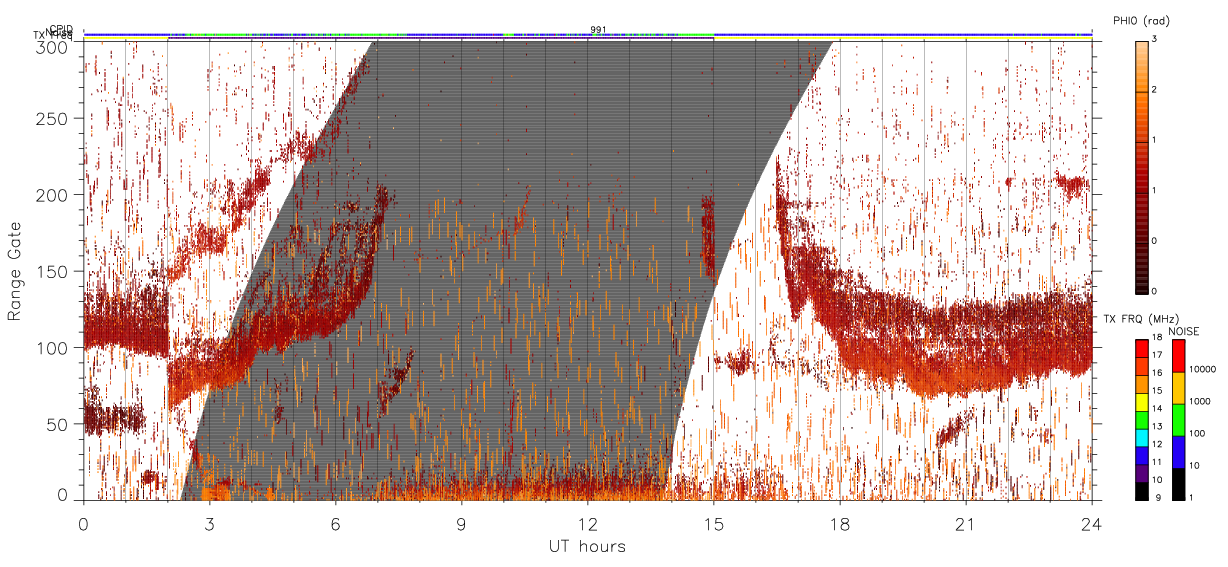This screenshot has width=1228, height=567.
Task: Click the '14' label on TX FRQ legend
Action: coord(1156,410)
